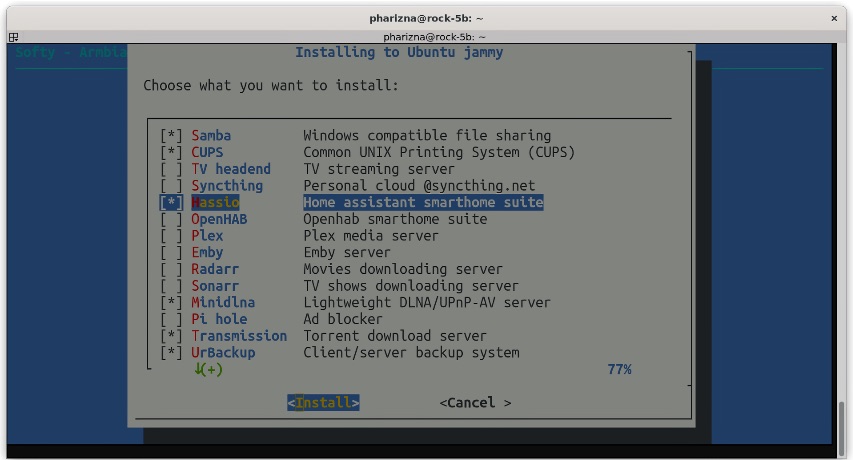
Task: Click the green scroll-down arrow indicator
Action: click(208, 370)
